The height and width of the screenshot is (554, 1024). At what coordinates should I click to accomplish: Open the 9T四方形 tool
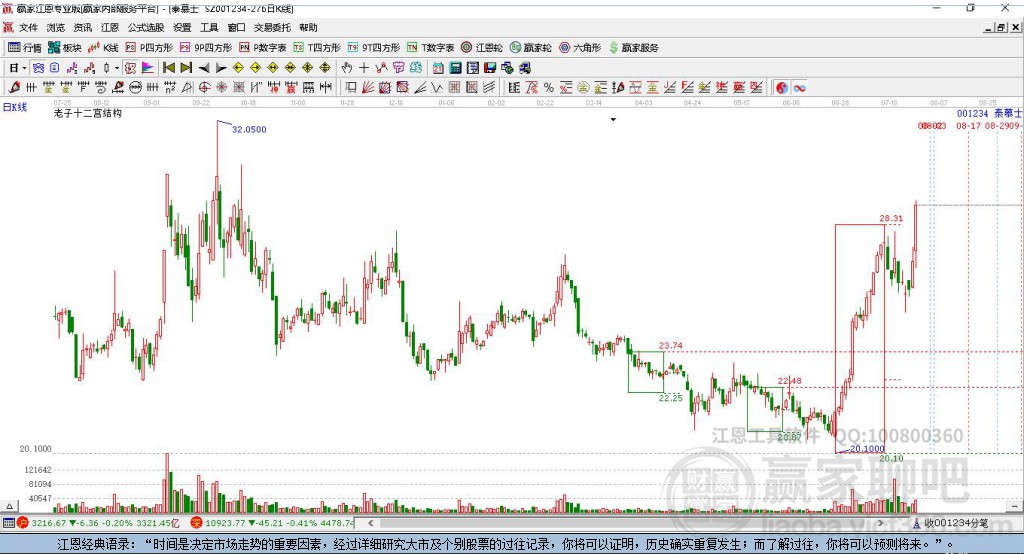[374, 48]
